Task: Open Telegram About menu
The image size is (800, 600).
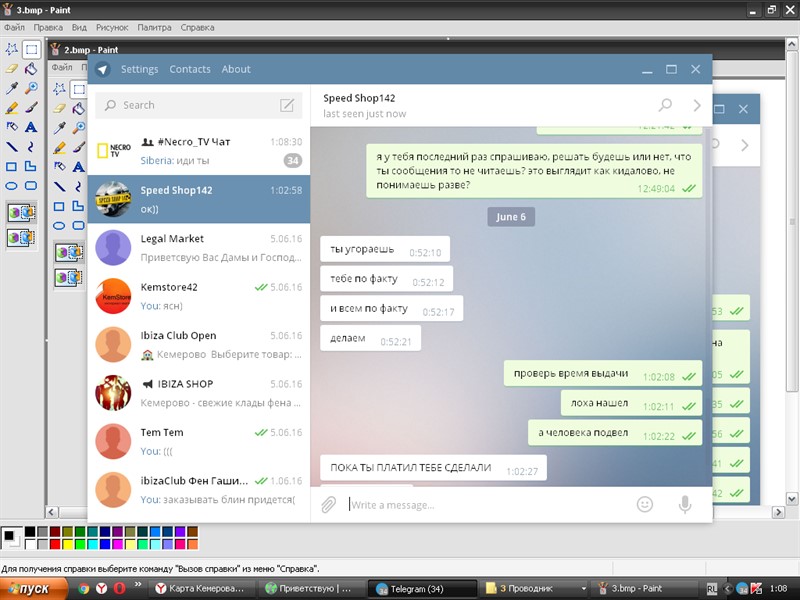Action: [236, 69]
